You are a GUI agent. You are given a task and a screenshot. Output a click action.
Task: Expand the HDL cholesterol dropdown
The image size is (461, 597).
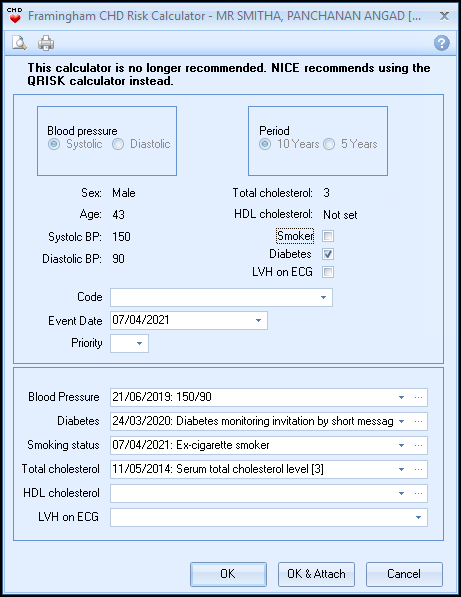point(401,493)
